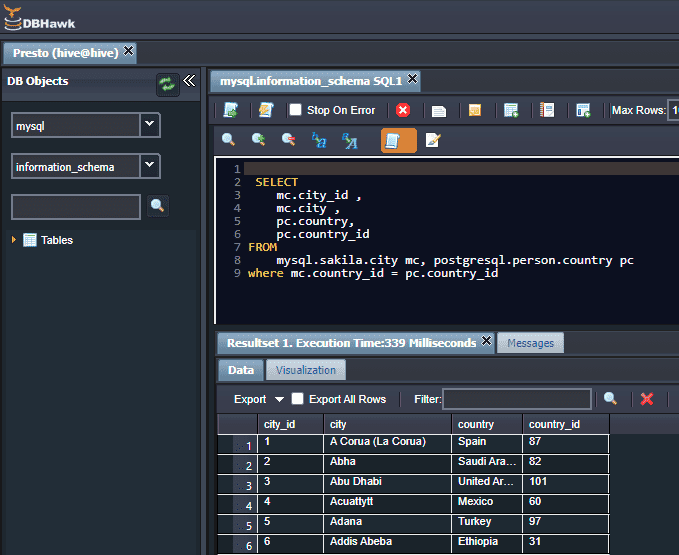Collapse the DB Objects sidebar
The height and width of the screenshot is (555, 679).
[x=189, y=83]
